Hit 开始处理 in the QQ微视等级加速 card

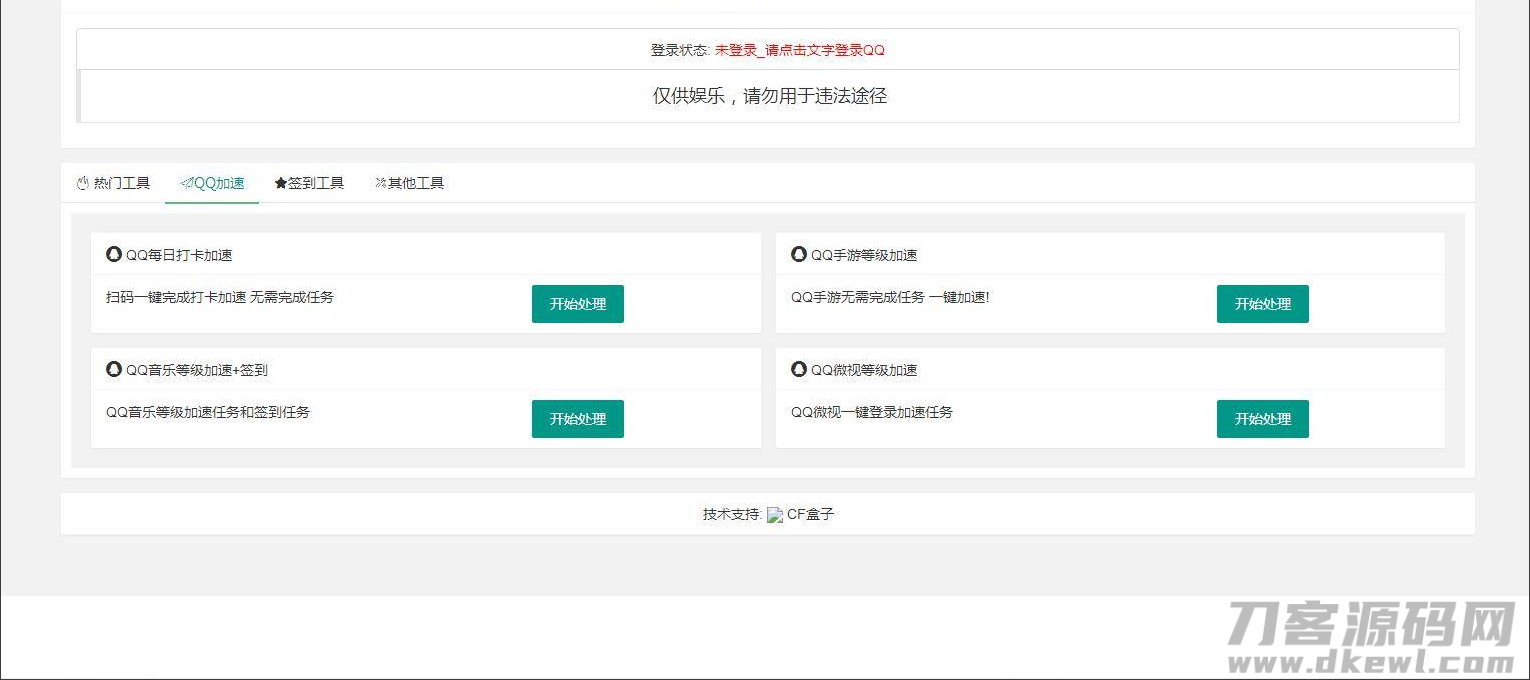click(x=1262, y=419)
